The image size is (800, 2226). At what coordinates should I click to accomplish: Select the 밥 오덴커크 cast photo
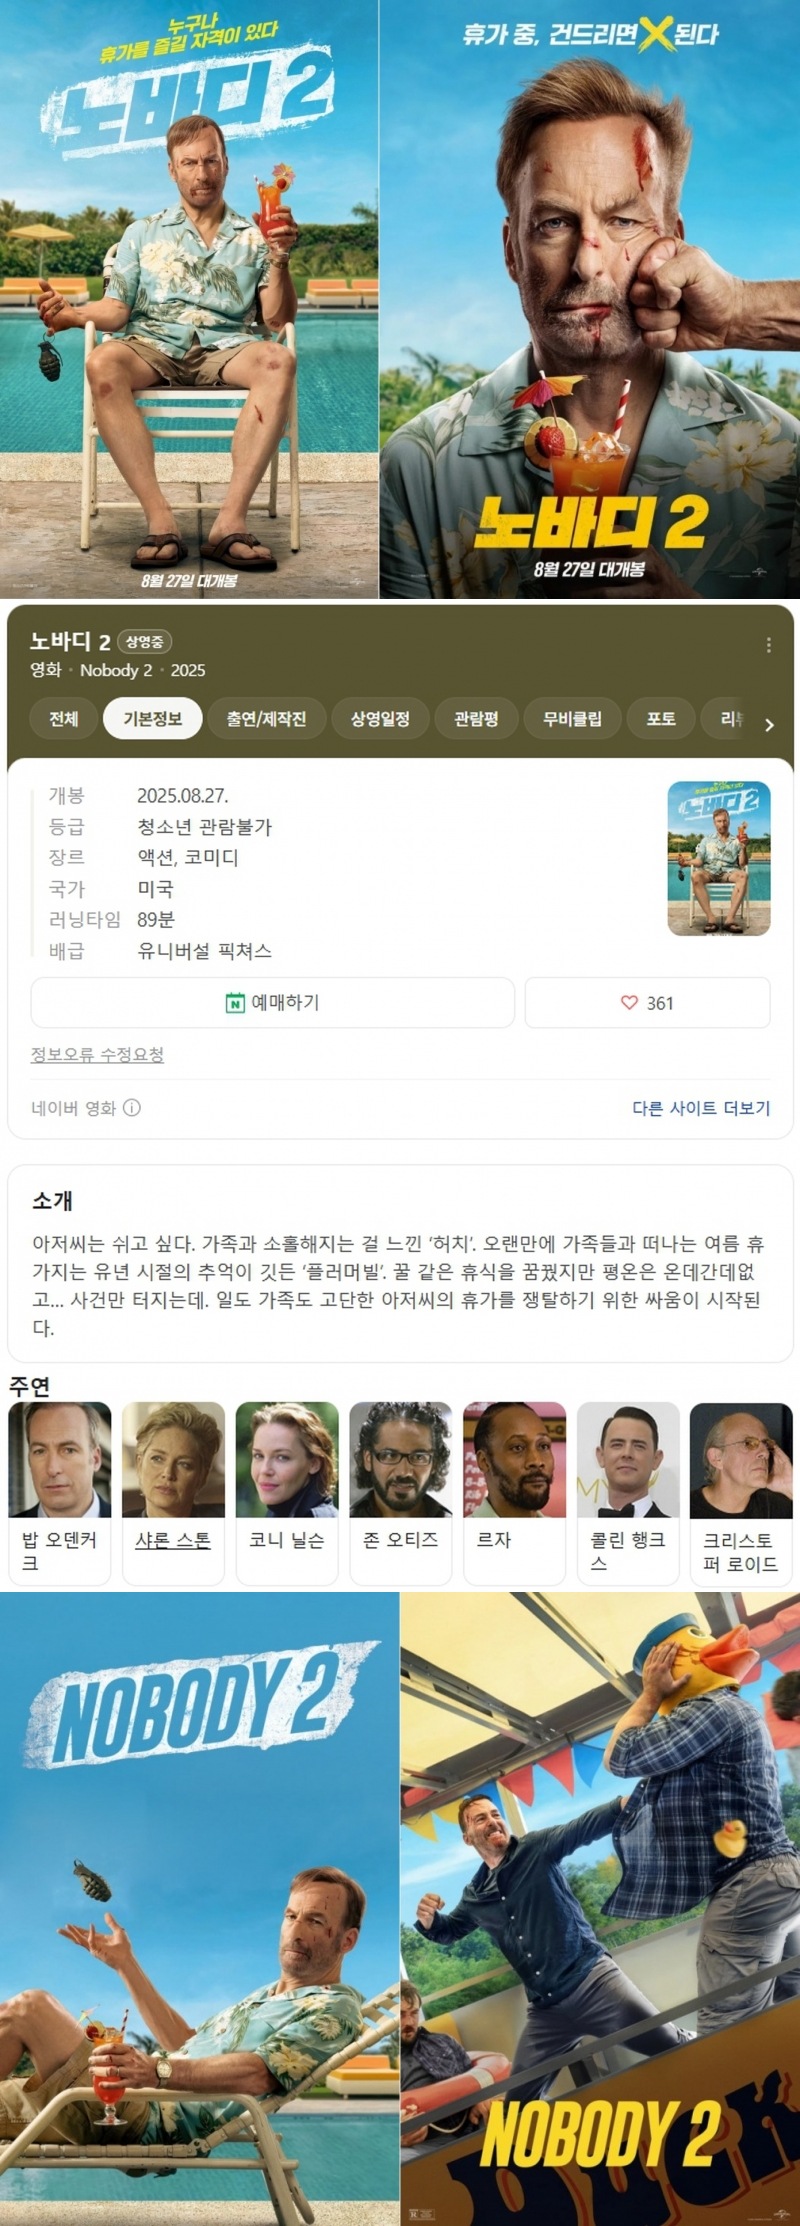60,1459
